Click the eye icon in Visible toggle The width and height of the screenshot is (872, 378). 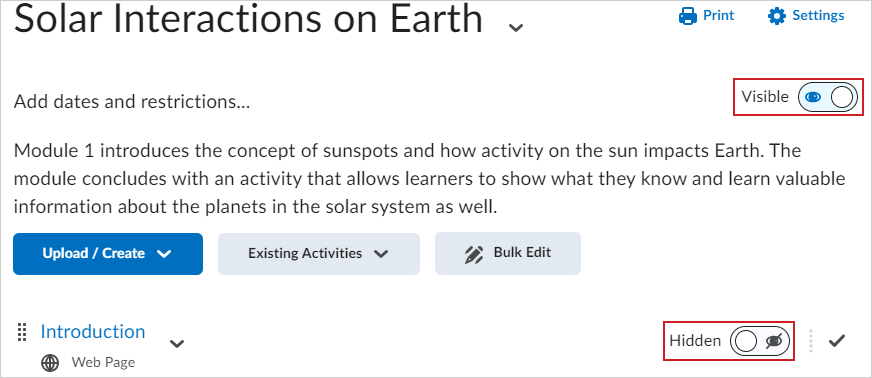pos(813,97)
